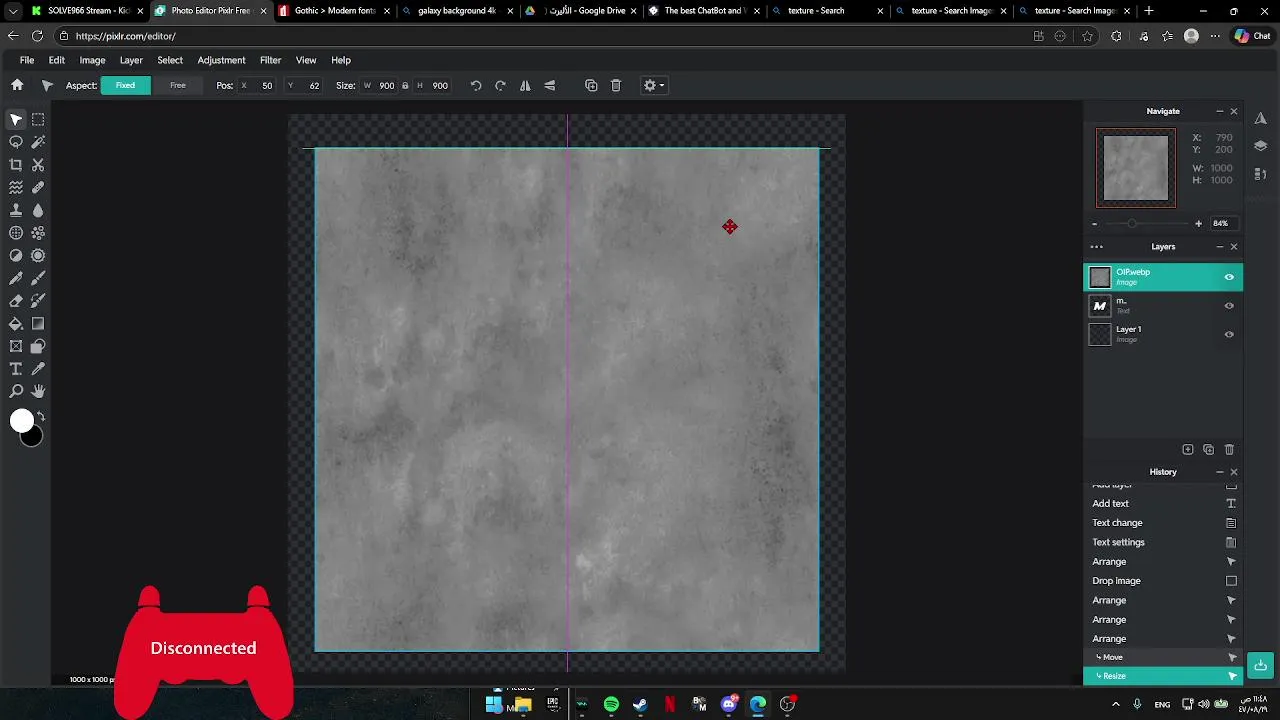Image resolution: width=1280 pixels, height=720 pixels.
Task: Select the Brush tool
Action: pyautogui.click(x=38, y=278)
